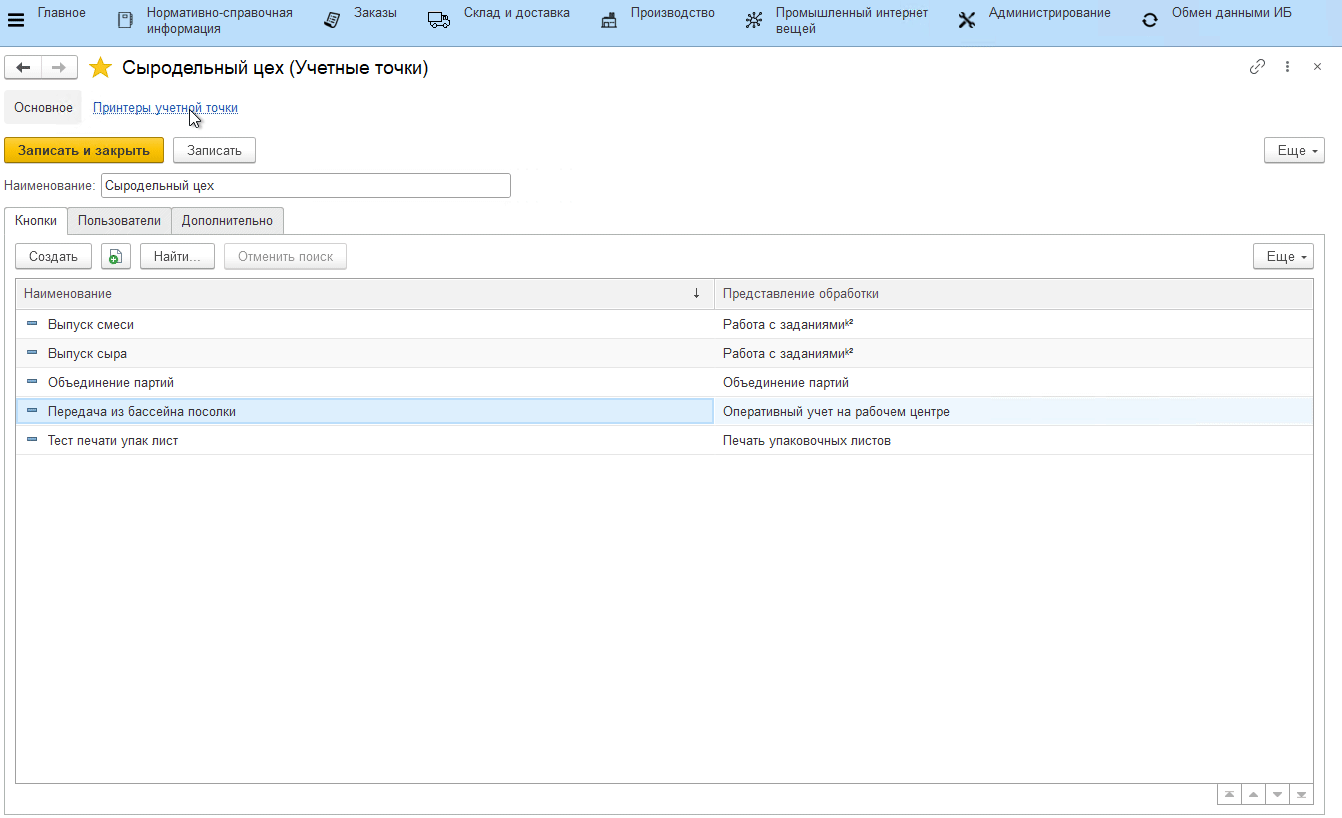This screenshot has height=818, width=1342.
Task: Click the Наименование input field
Action: pos(305,186)
